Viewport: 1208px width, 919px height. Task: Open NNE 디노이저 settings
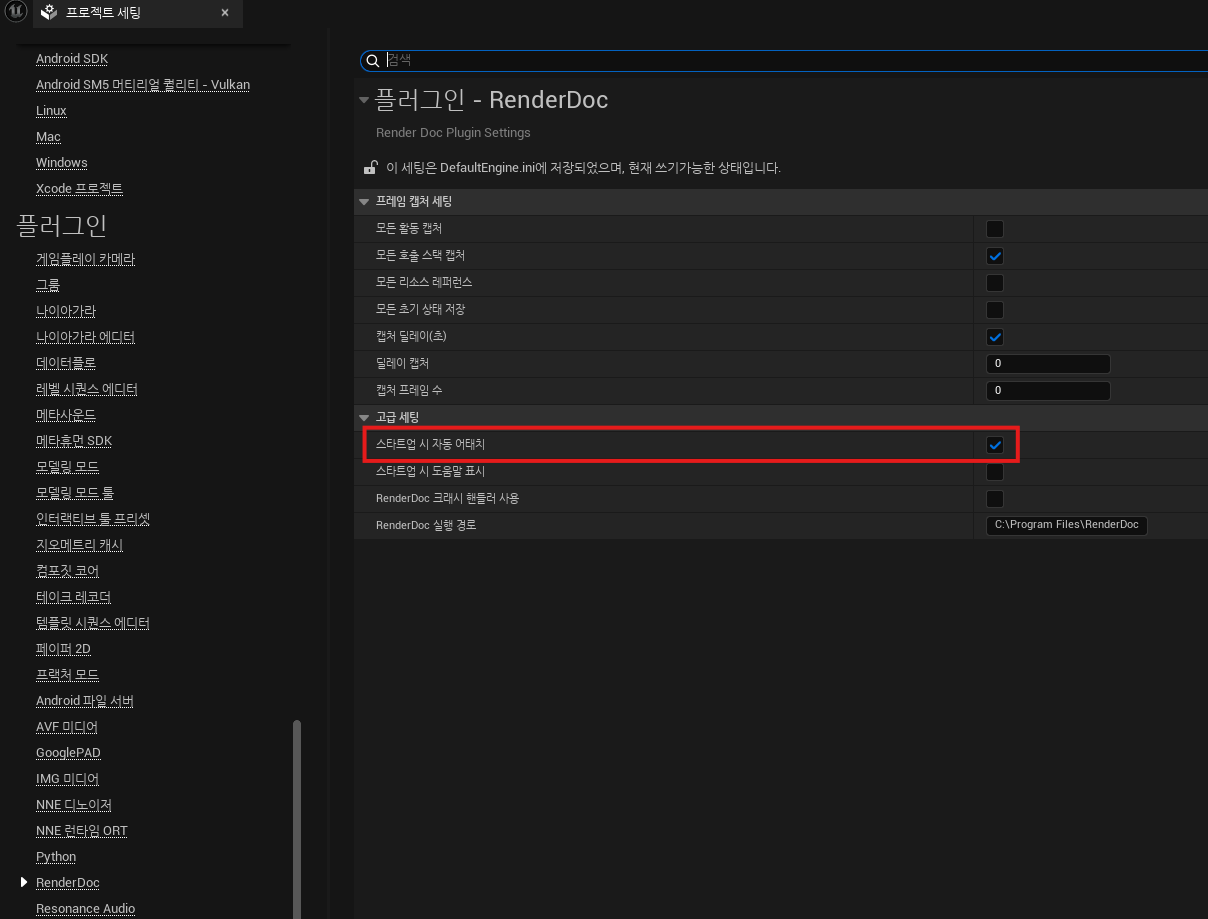pyautogui.click(x=74, y=805)
